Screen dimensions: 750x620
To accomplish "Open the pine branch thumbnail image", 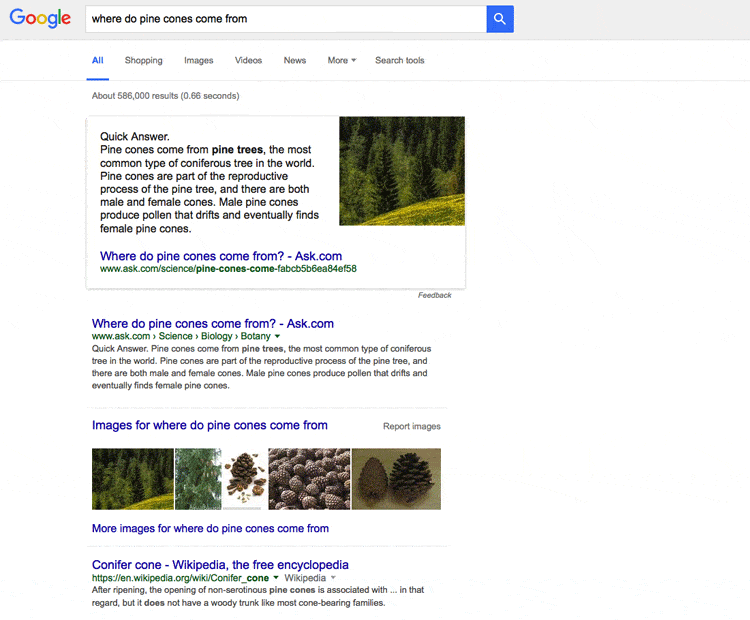I will [x=198, y=479].
